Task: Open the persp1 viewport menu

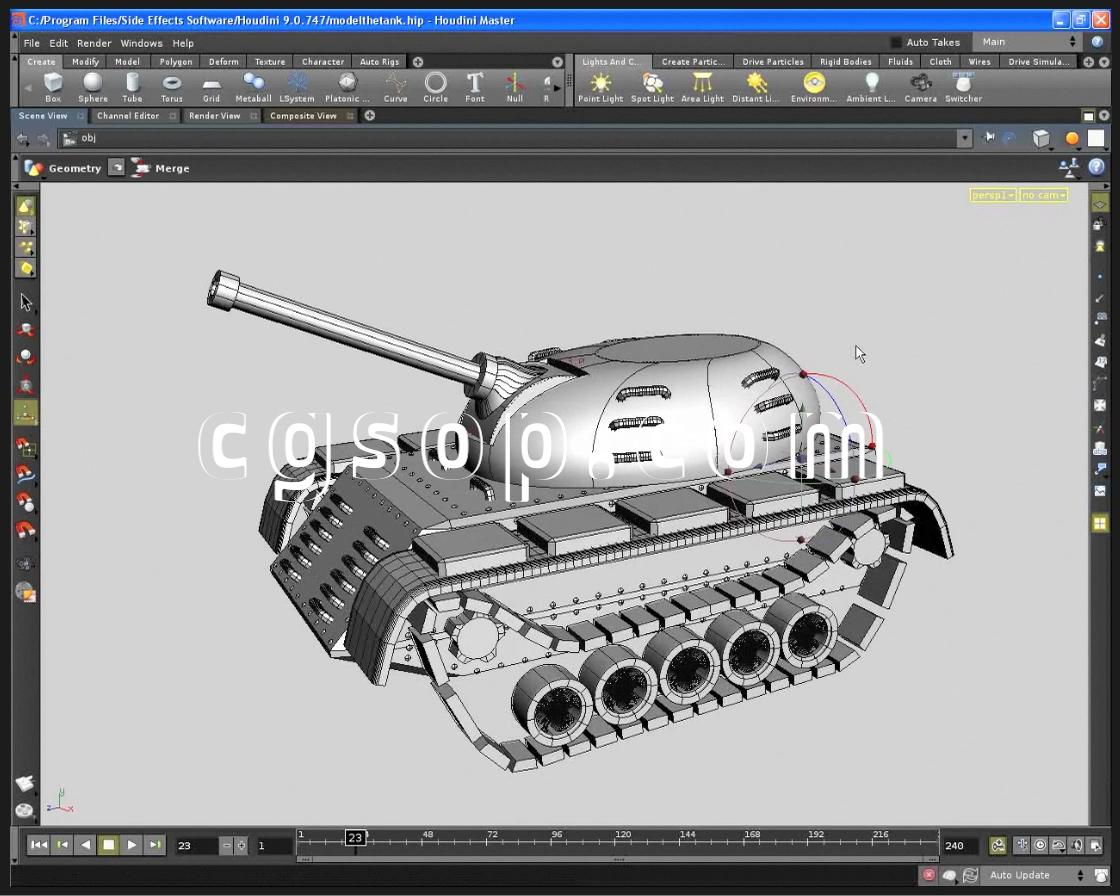Action: [x=993, y=195]
